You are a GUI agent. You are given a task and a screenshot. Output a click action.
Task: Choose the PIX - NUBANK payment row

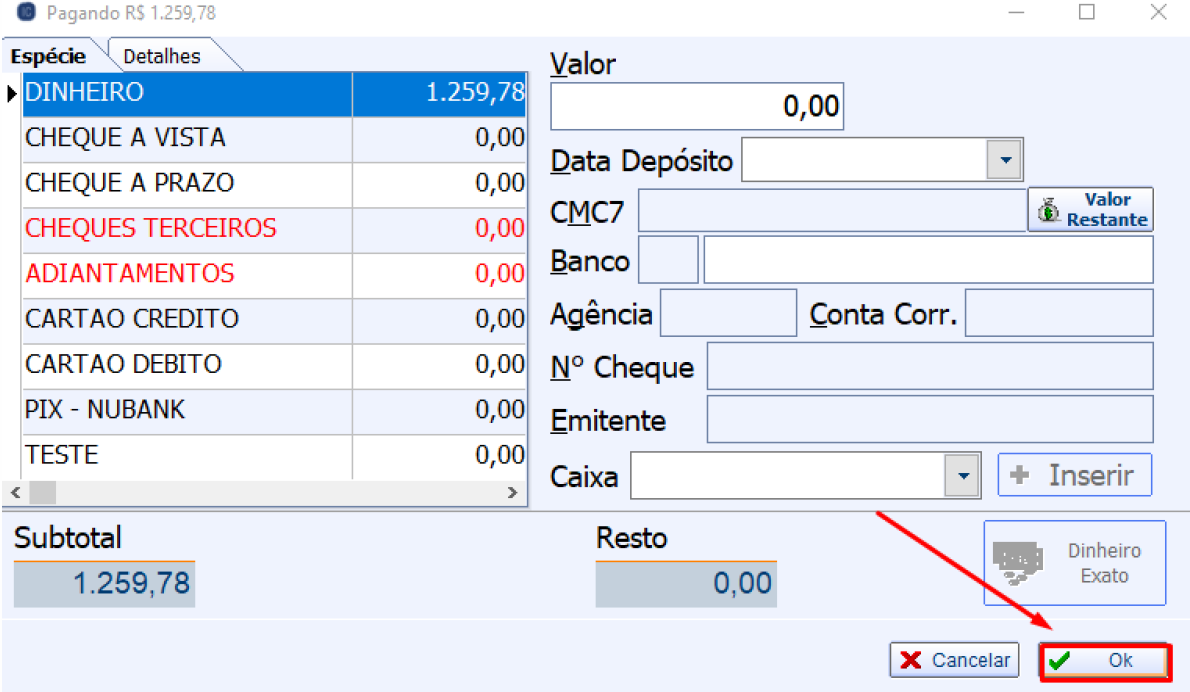(187, 410)
